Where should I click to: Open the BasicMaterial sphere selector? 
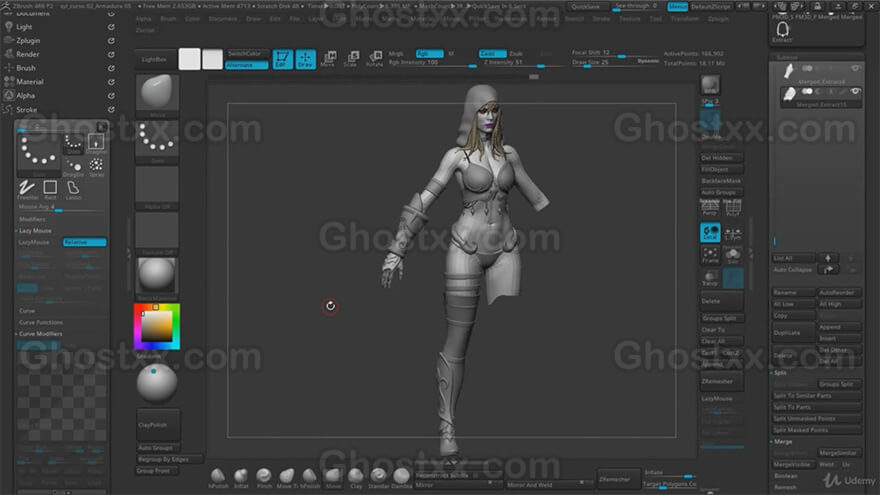(157, 276)
